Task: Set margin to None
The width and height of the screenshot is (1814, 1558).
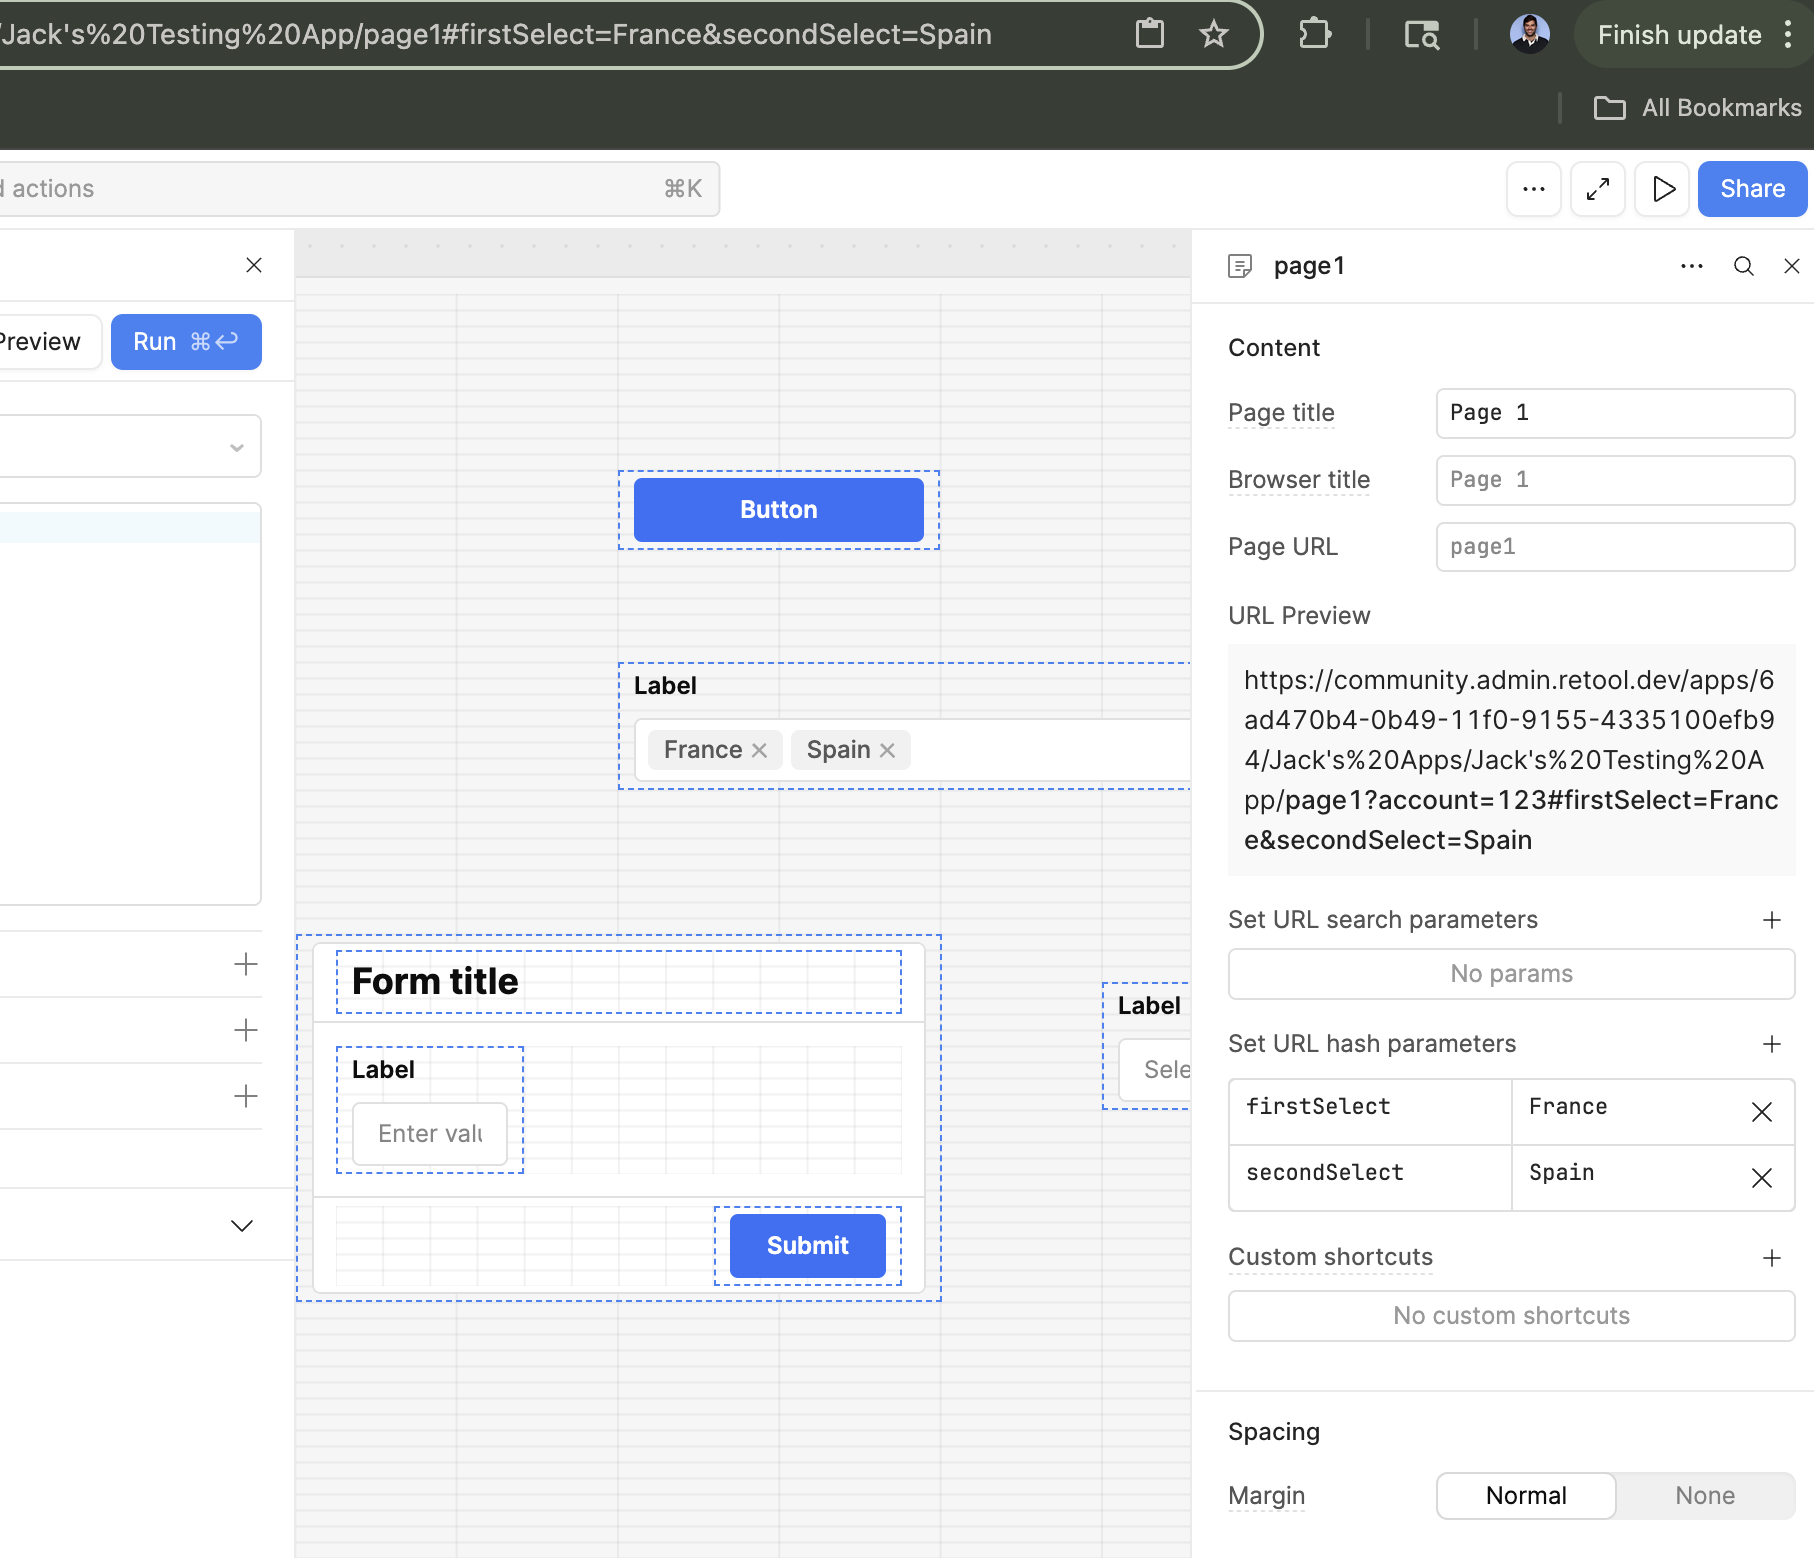Action: tap(1704, 1496)
